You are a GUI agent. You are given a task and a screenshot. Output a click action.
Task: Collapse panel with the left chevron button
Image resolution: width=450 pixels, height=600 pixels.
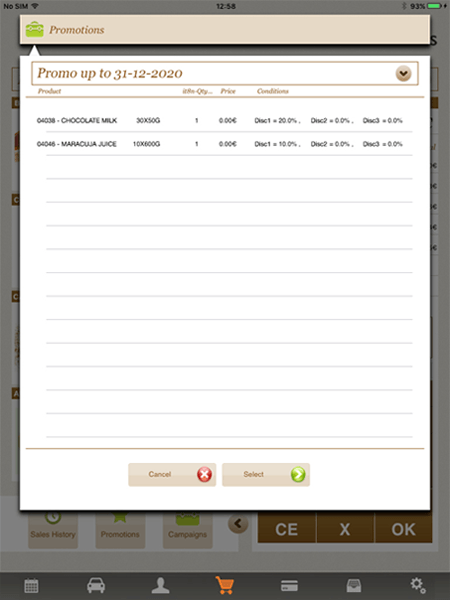click(238, 523)
